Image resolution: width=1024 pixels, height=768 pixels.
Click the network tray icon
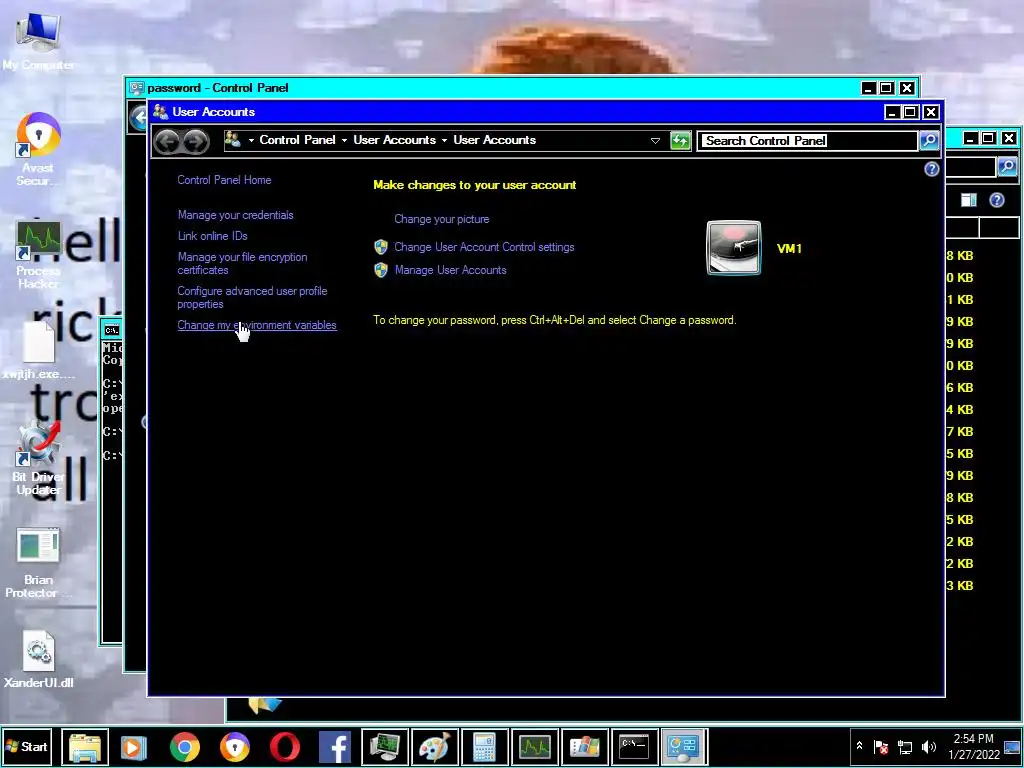coord(905,746)
